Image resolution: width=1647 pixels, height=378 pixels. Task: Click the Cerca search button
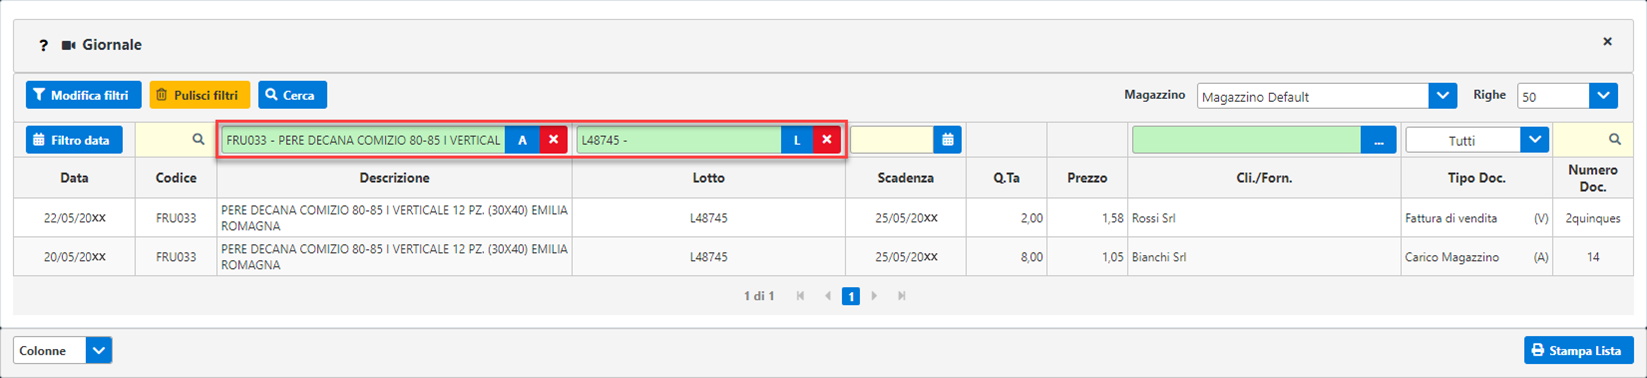(x=292, y=95)
